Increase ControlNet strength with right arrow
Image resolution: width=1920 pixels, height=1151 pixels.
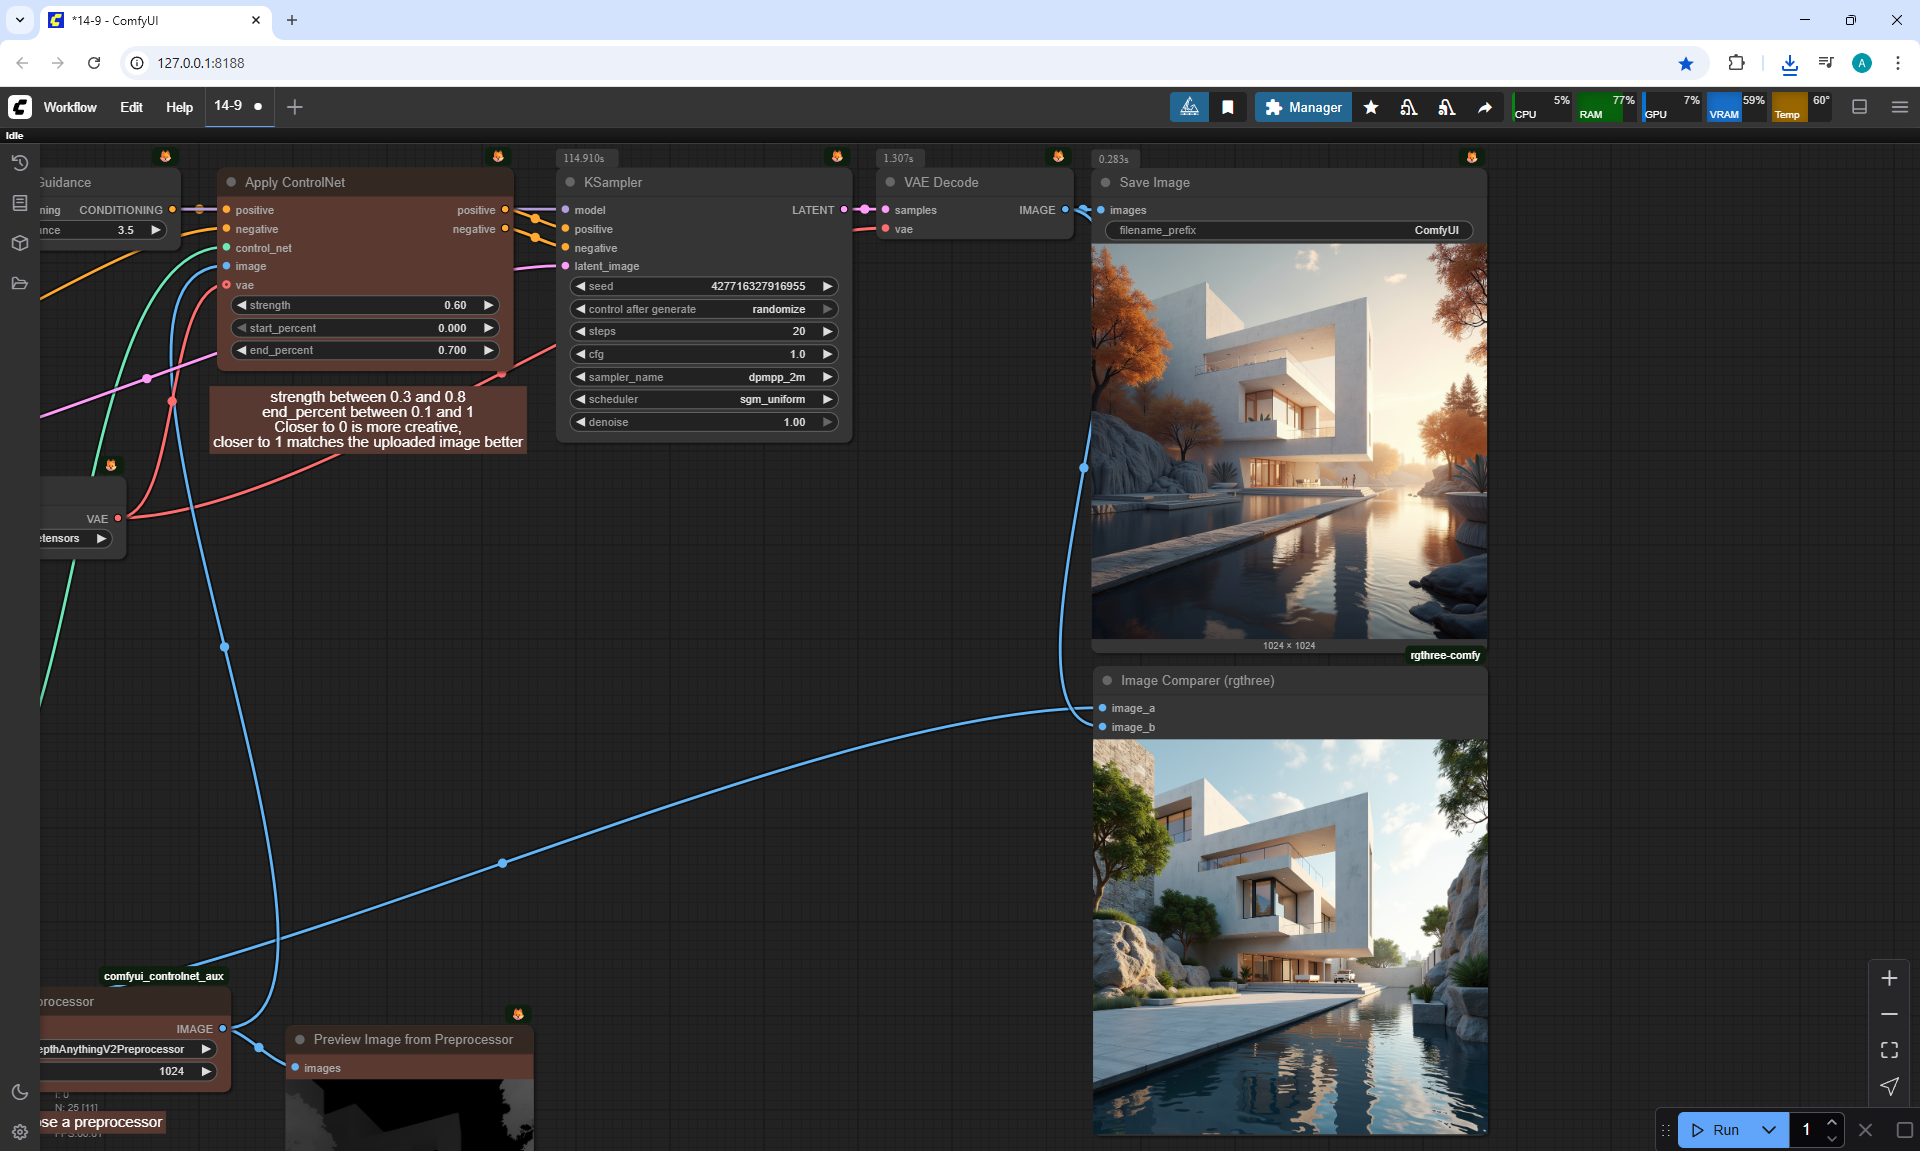point(488,305)
